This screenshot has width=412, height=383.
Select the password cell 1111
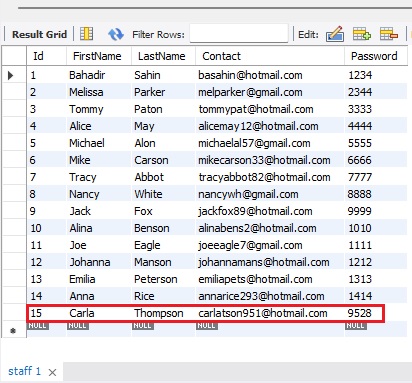376,245
